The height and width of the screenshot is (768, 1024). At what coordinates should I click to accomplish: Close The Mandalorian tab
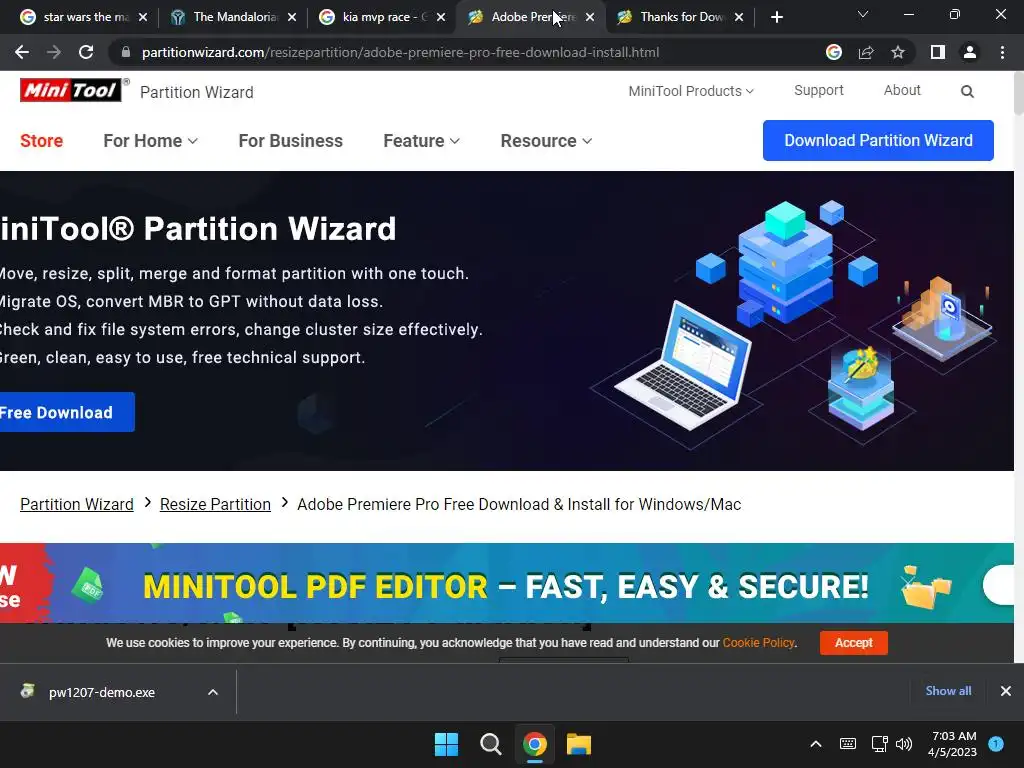[x=292, y=17]
